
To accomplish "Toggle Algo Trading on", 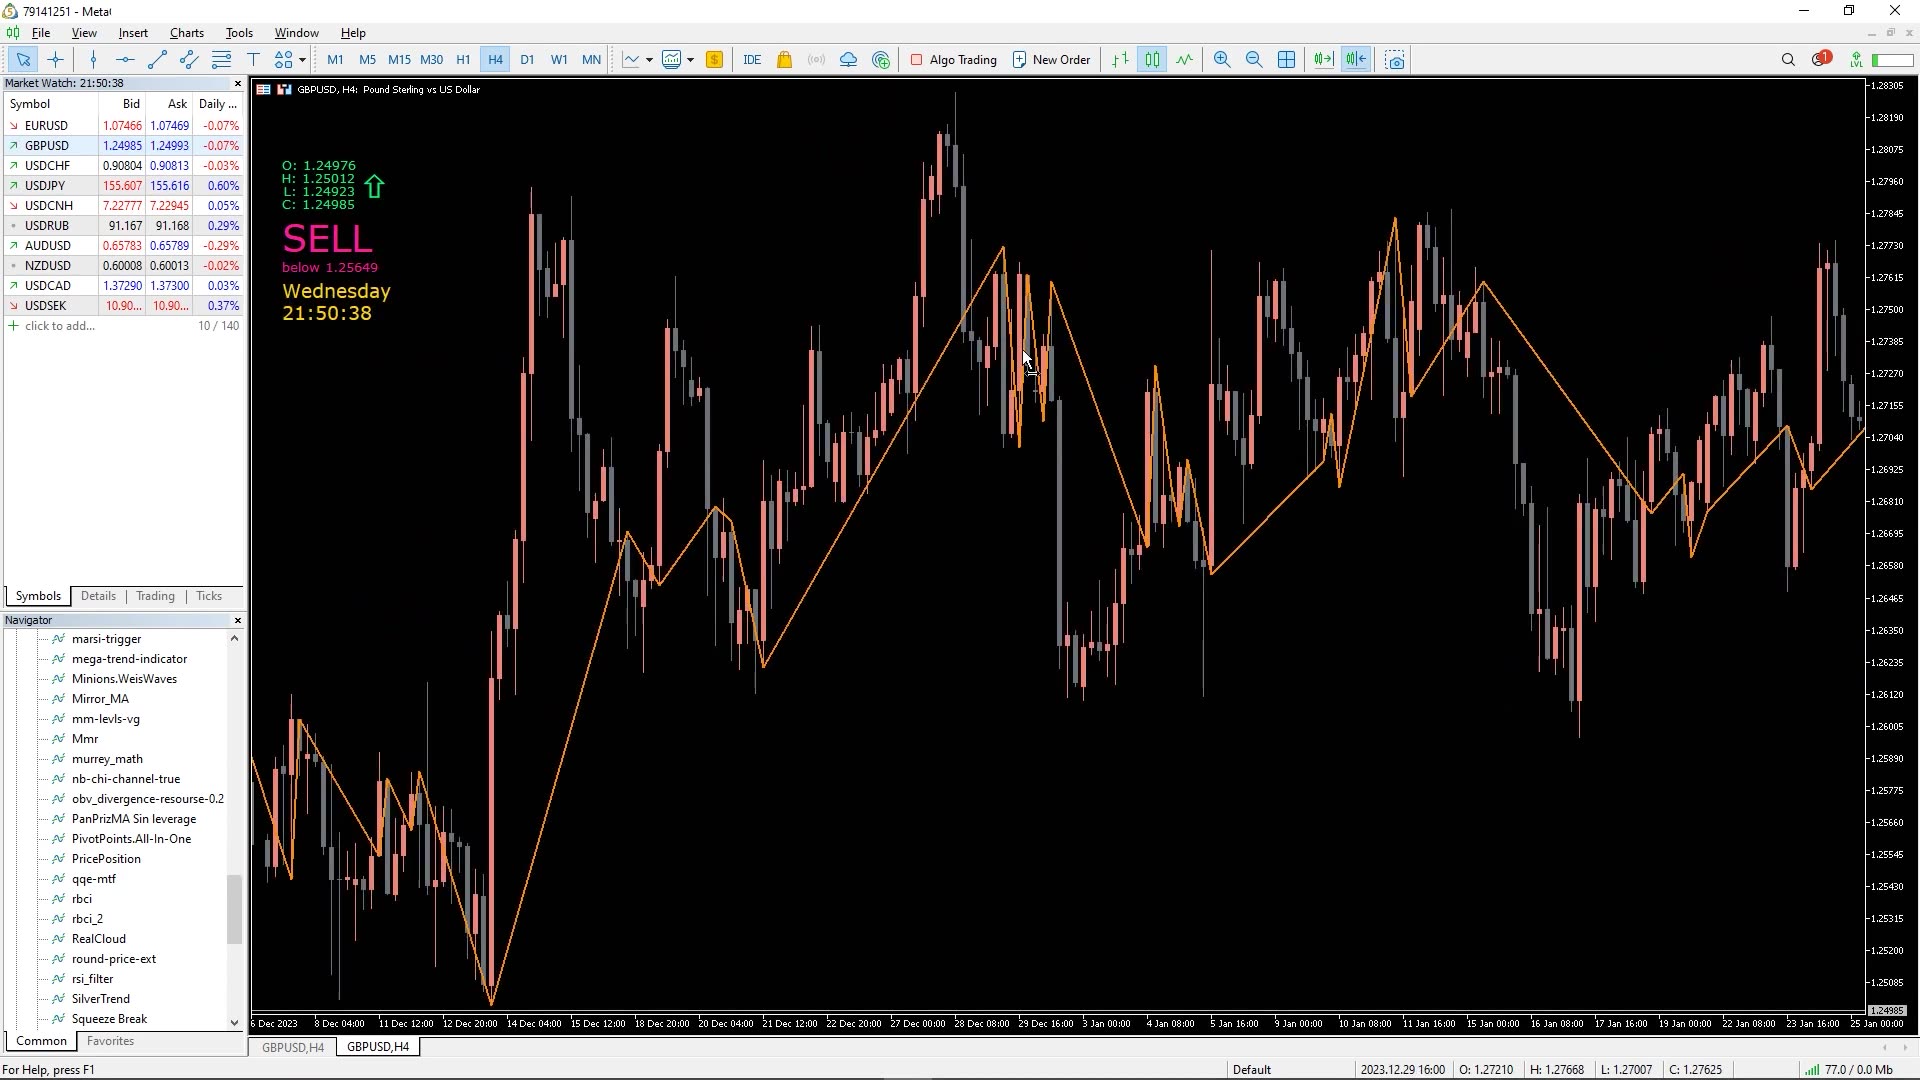I will (953, 59).
